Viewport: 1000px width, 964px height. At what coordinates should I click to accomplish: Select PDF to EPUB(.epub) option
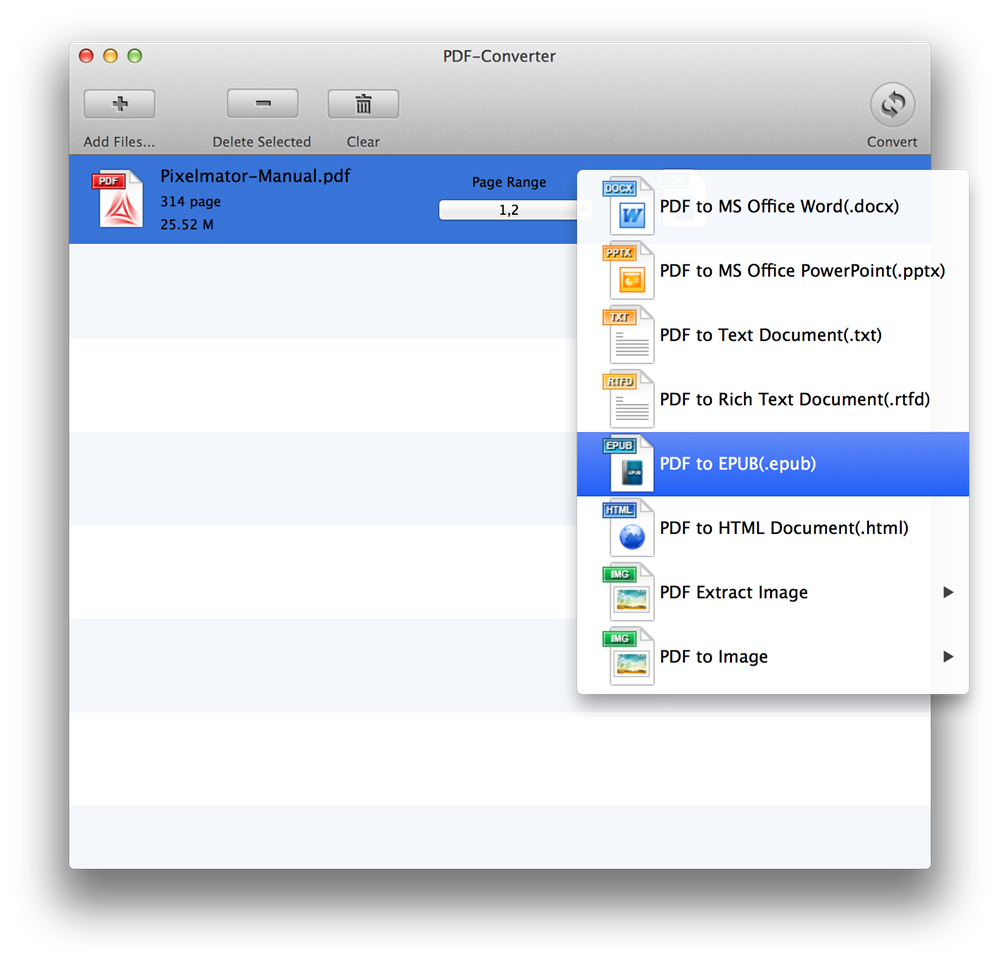[738, 464]
